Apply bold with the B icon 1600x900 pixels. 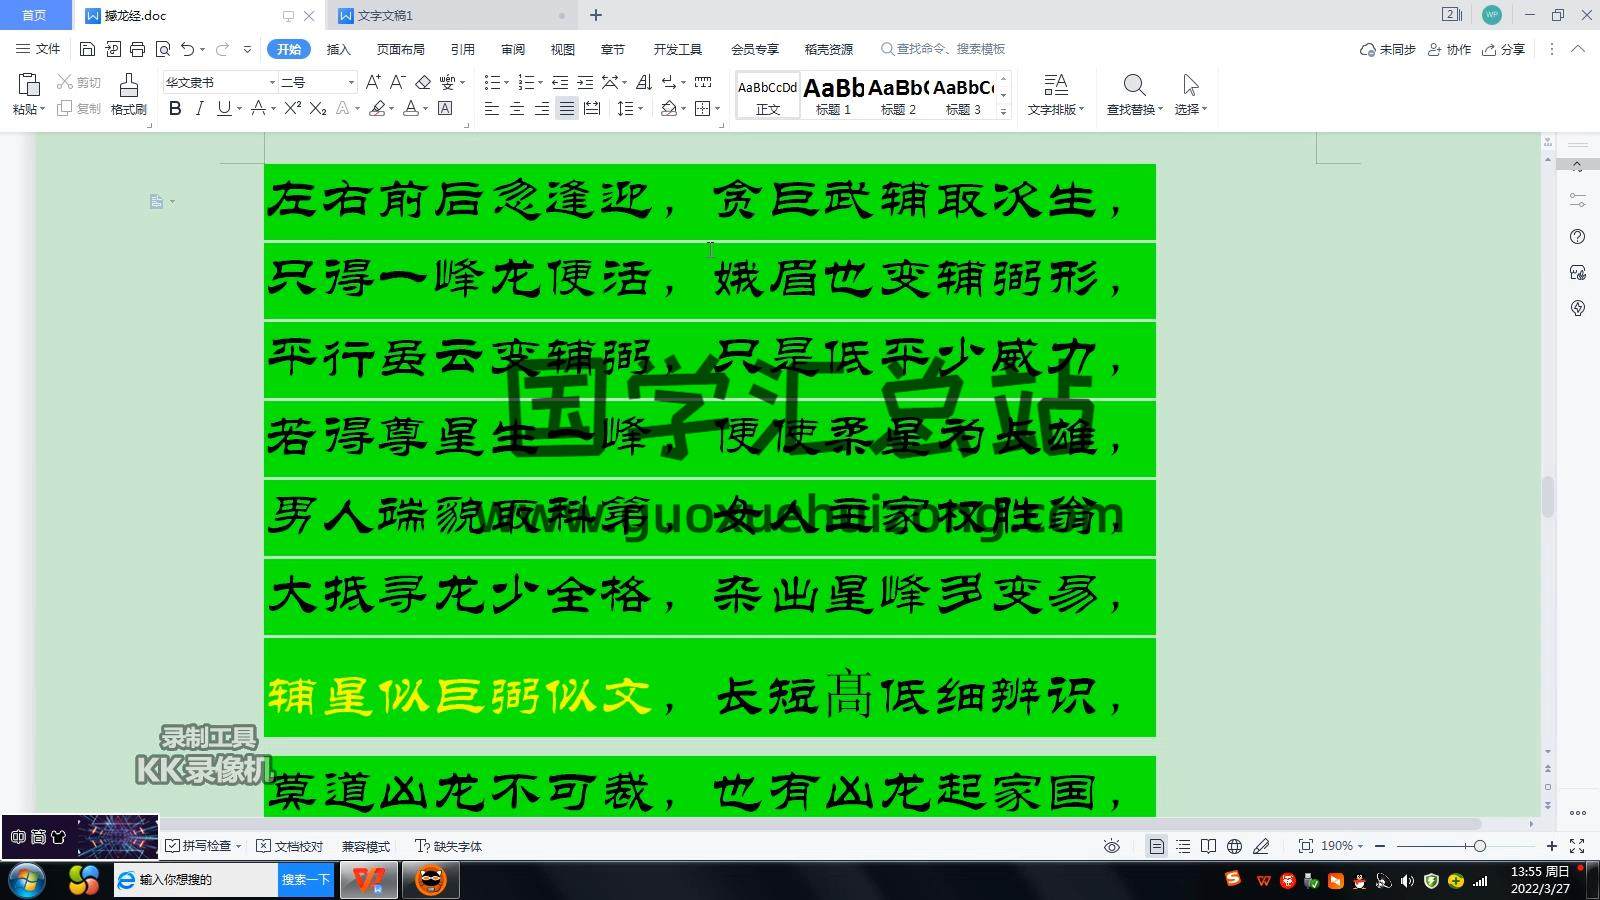(x=175, y=109)
